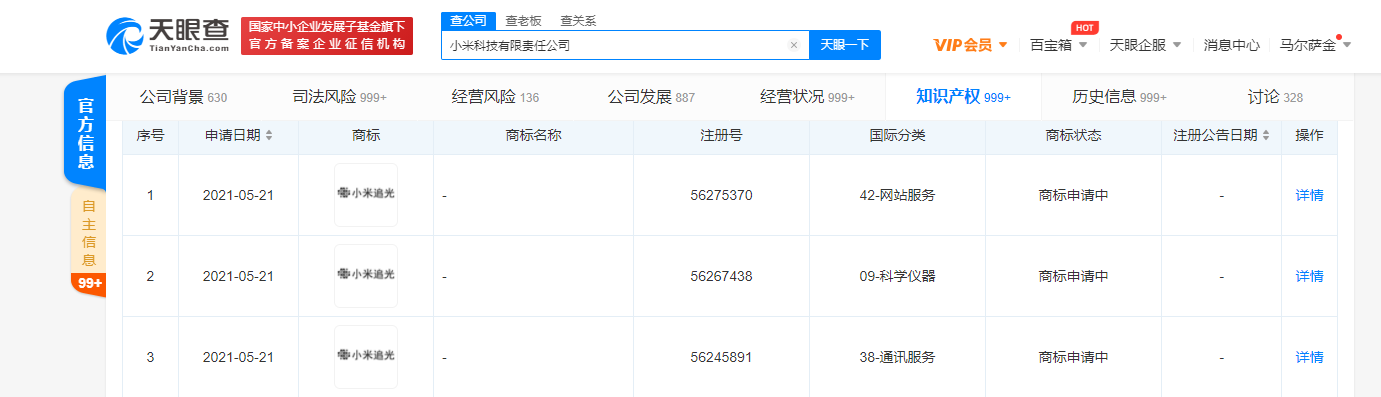
Task: Click registration number 56245891
Action: [721, 357]
